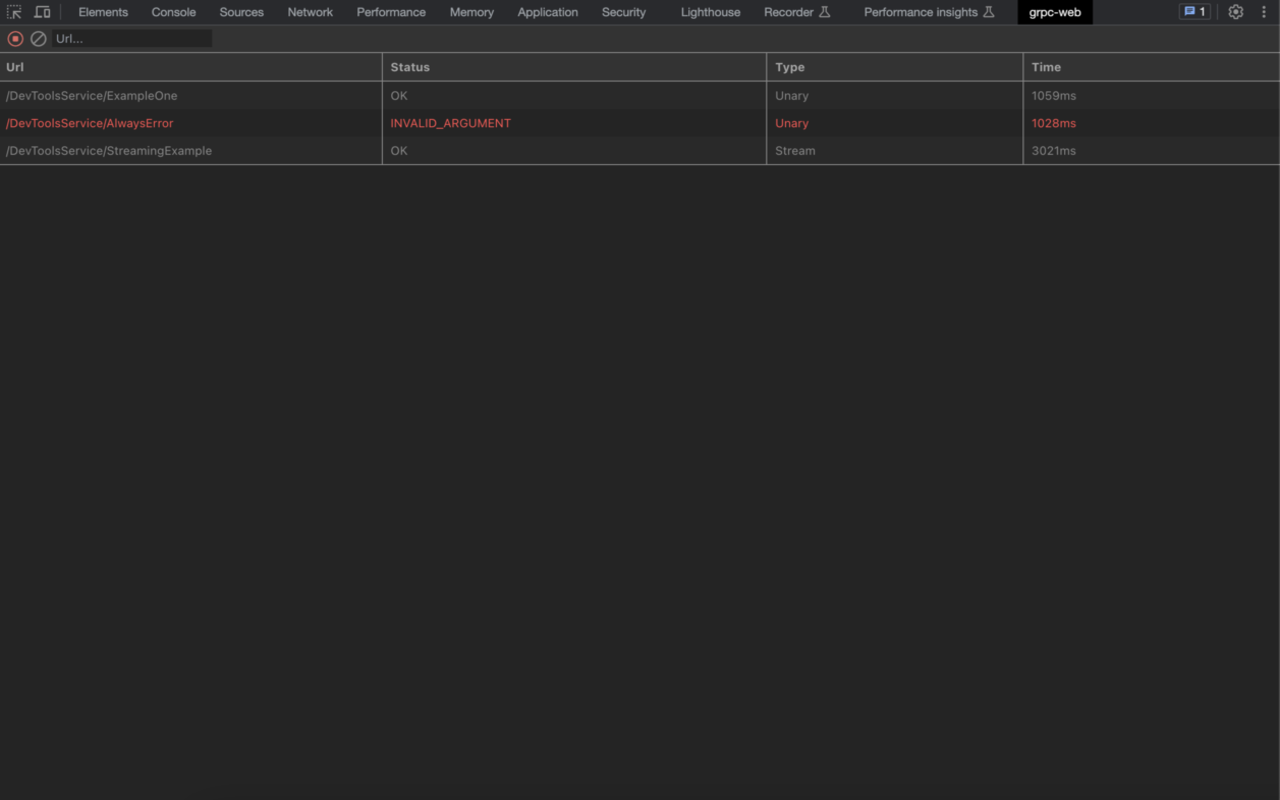Open DevTools settings gear
Image resolution: width=1280 pixels, height=800 pixels.
click(x=1236, y=12)
